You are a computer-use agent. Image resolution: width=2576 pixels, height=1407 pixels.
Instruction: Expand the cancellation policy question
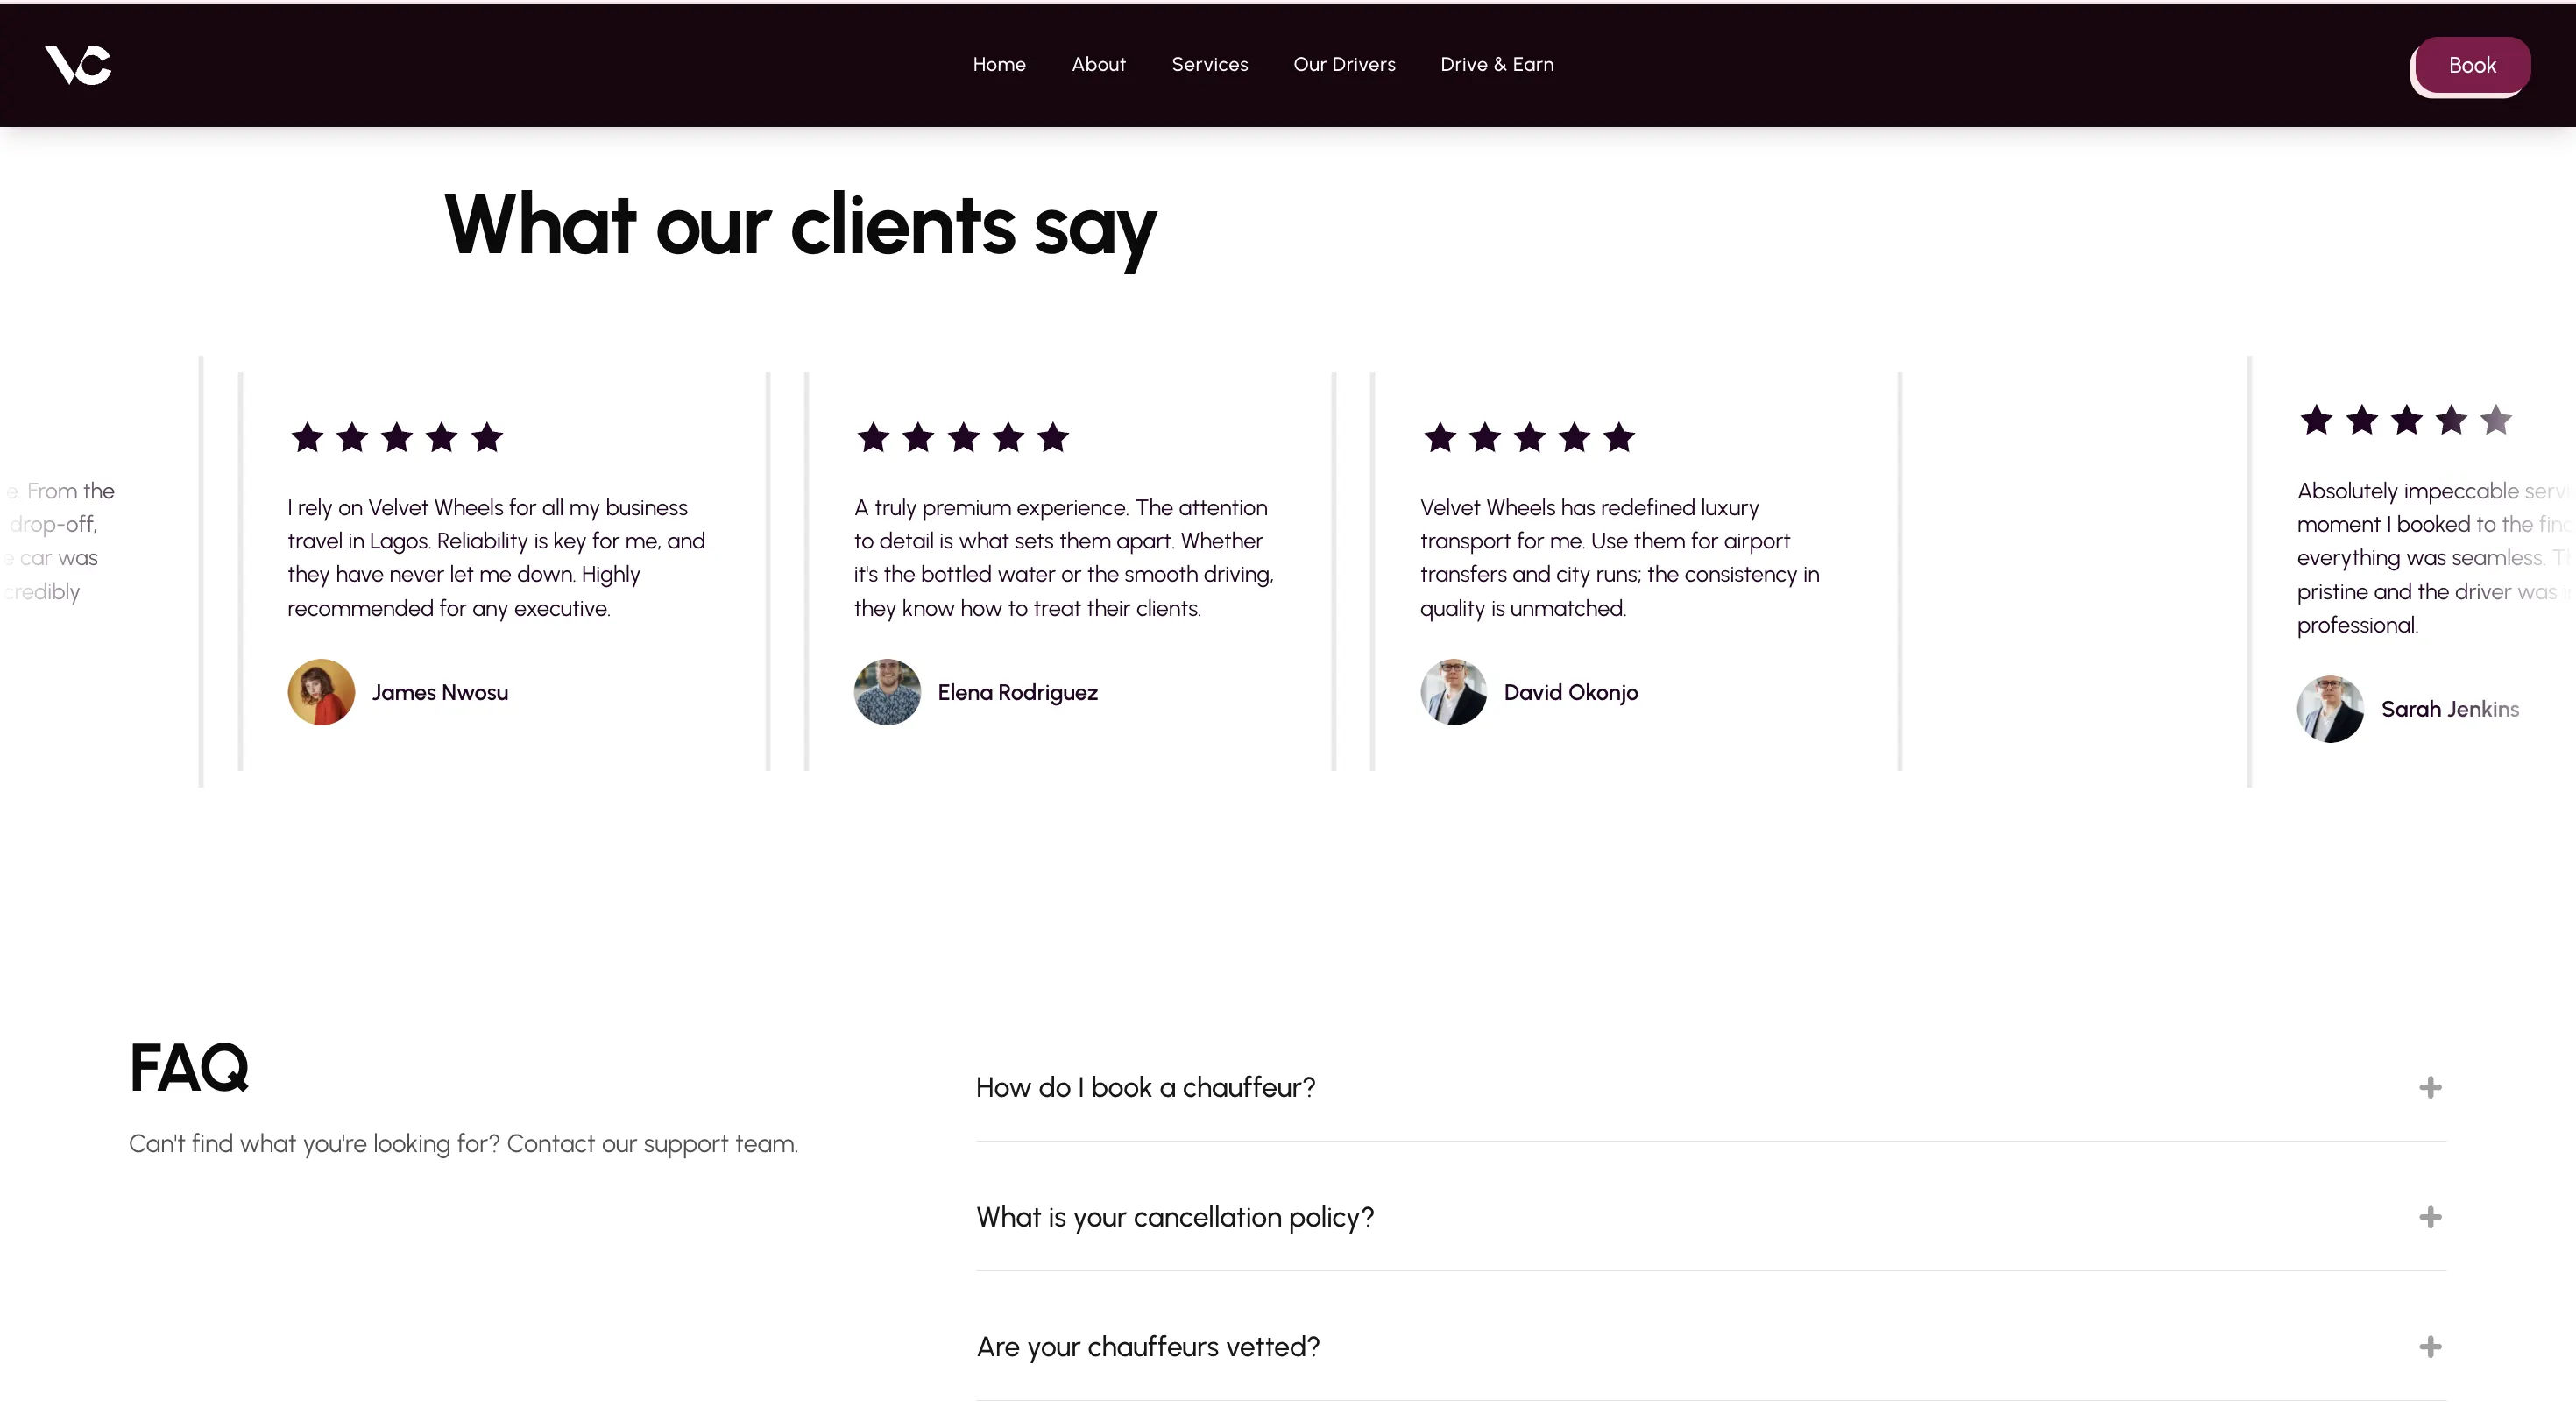pos(2429,1217)
